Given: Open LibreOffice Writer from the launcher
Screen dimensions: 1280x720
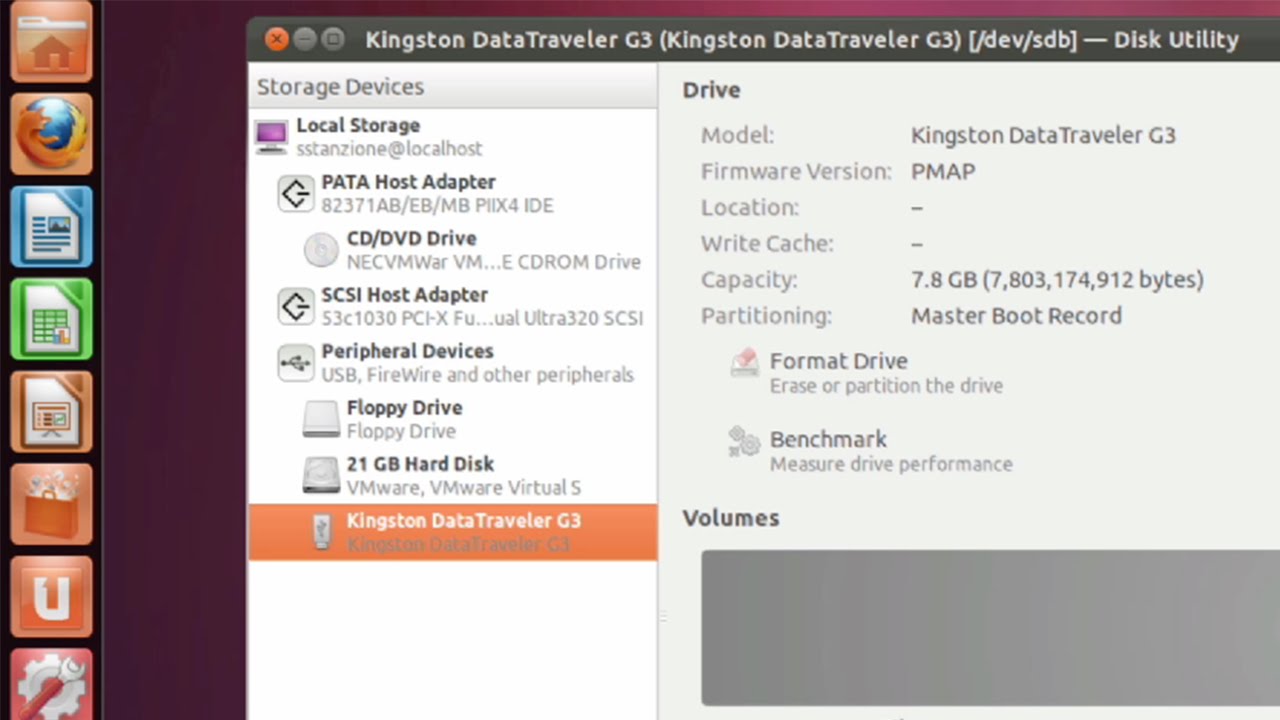Looking at the screenshot, I should click(52, 227).
